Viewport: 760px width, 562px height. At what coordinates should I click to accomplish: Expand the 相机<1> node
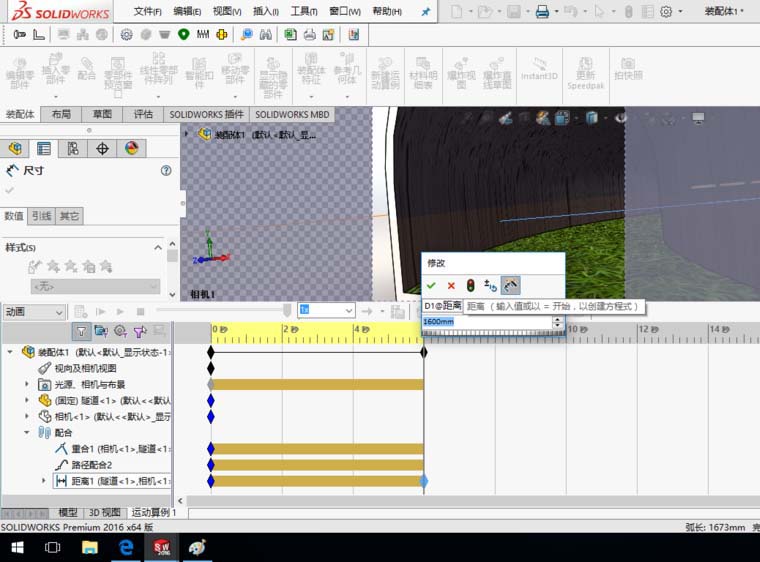coord(27,416)
